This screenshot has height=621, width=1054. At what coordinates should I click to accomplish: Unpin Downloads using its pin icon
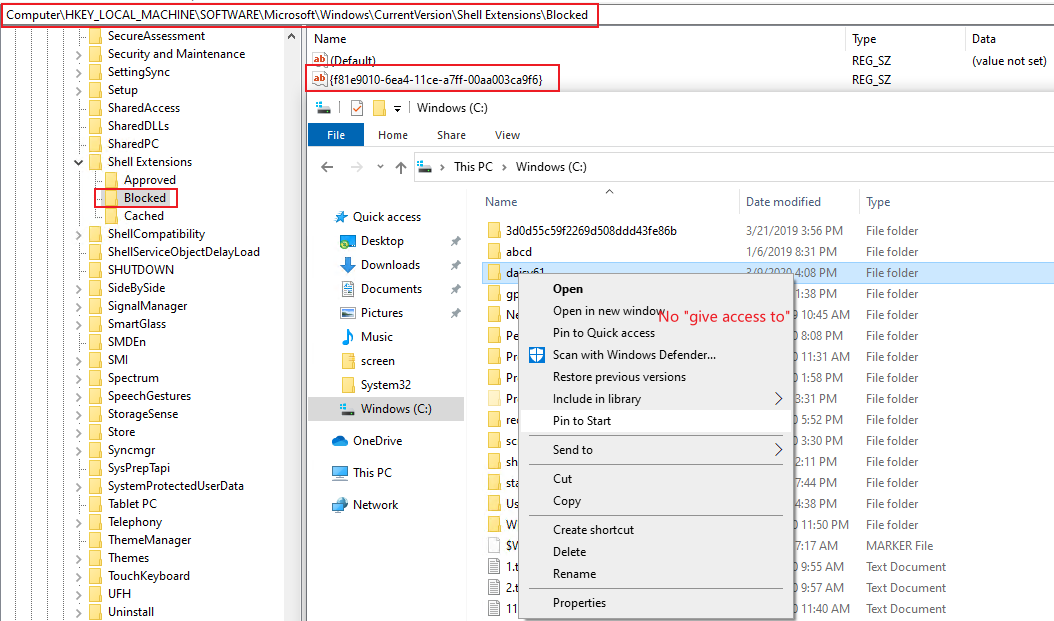click(x=455, y=265)
